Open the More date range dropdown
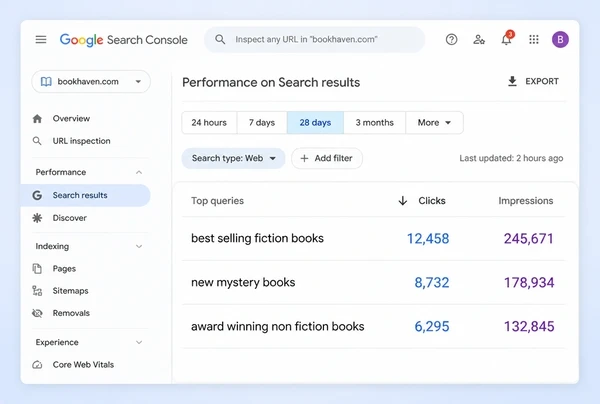The height and width of the screenshot is (404, 600). [x=434, y=122]
